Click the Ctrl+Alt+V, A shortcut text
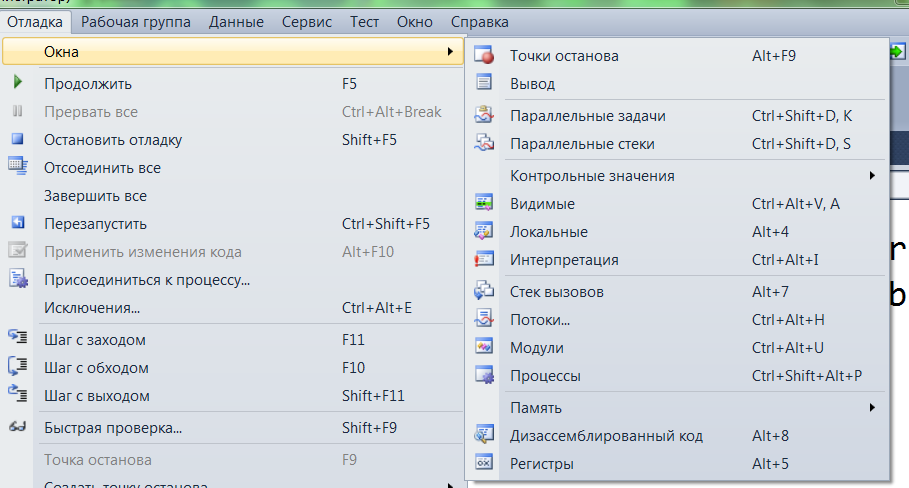909x488 pixels. pyautogui.click(x=795, y=204)
